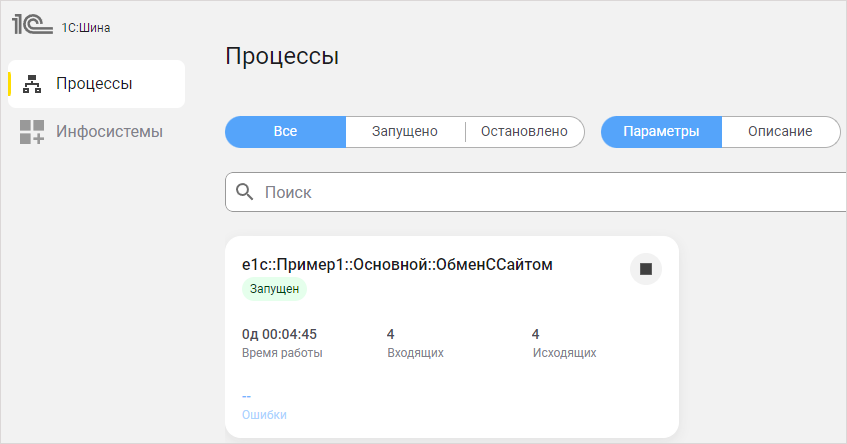Click the magnifier icon in search box

pos(245,191)
